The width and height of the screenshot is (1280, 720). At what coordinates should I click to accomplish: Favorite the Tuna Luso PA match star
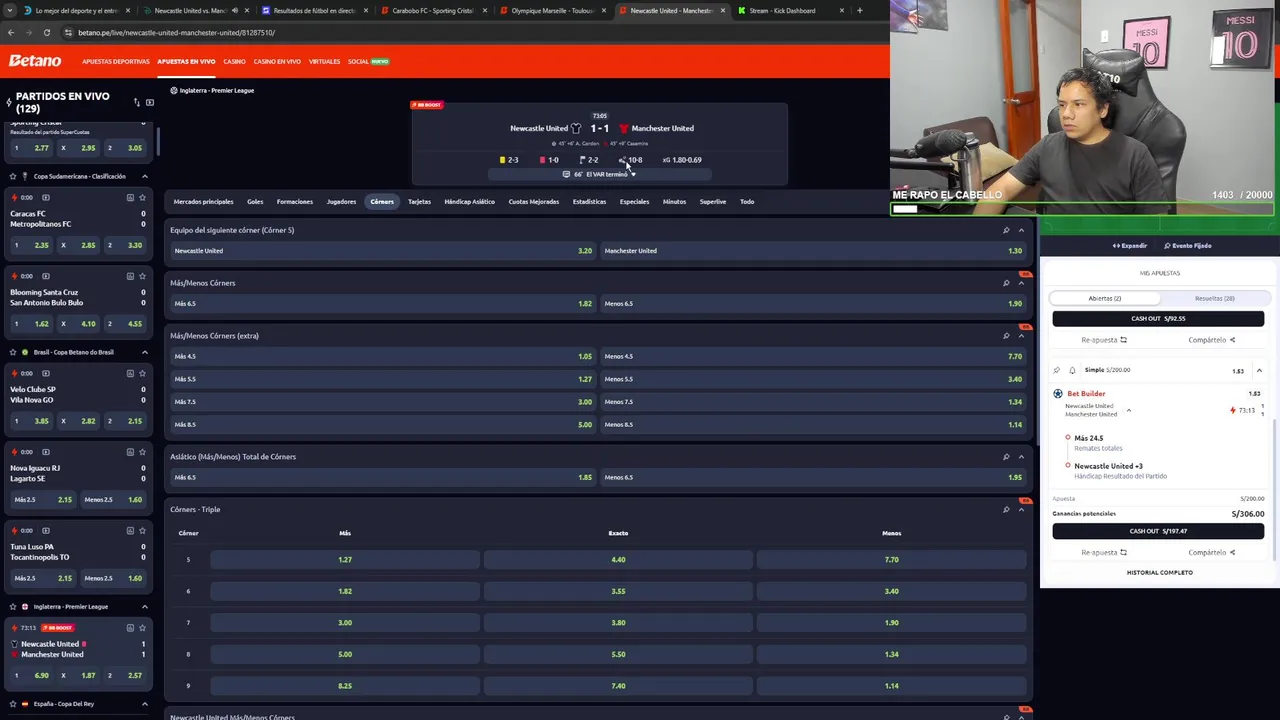coord(142,531)
